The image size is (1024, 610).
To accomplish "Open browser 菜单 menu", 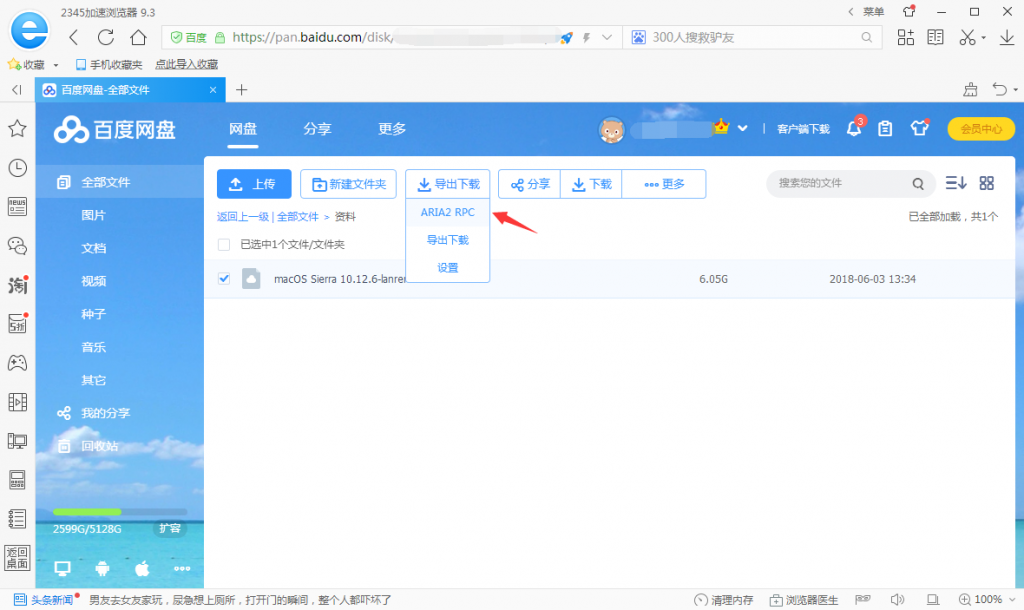I will click(x=873, y=12).
